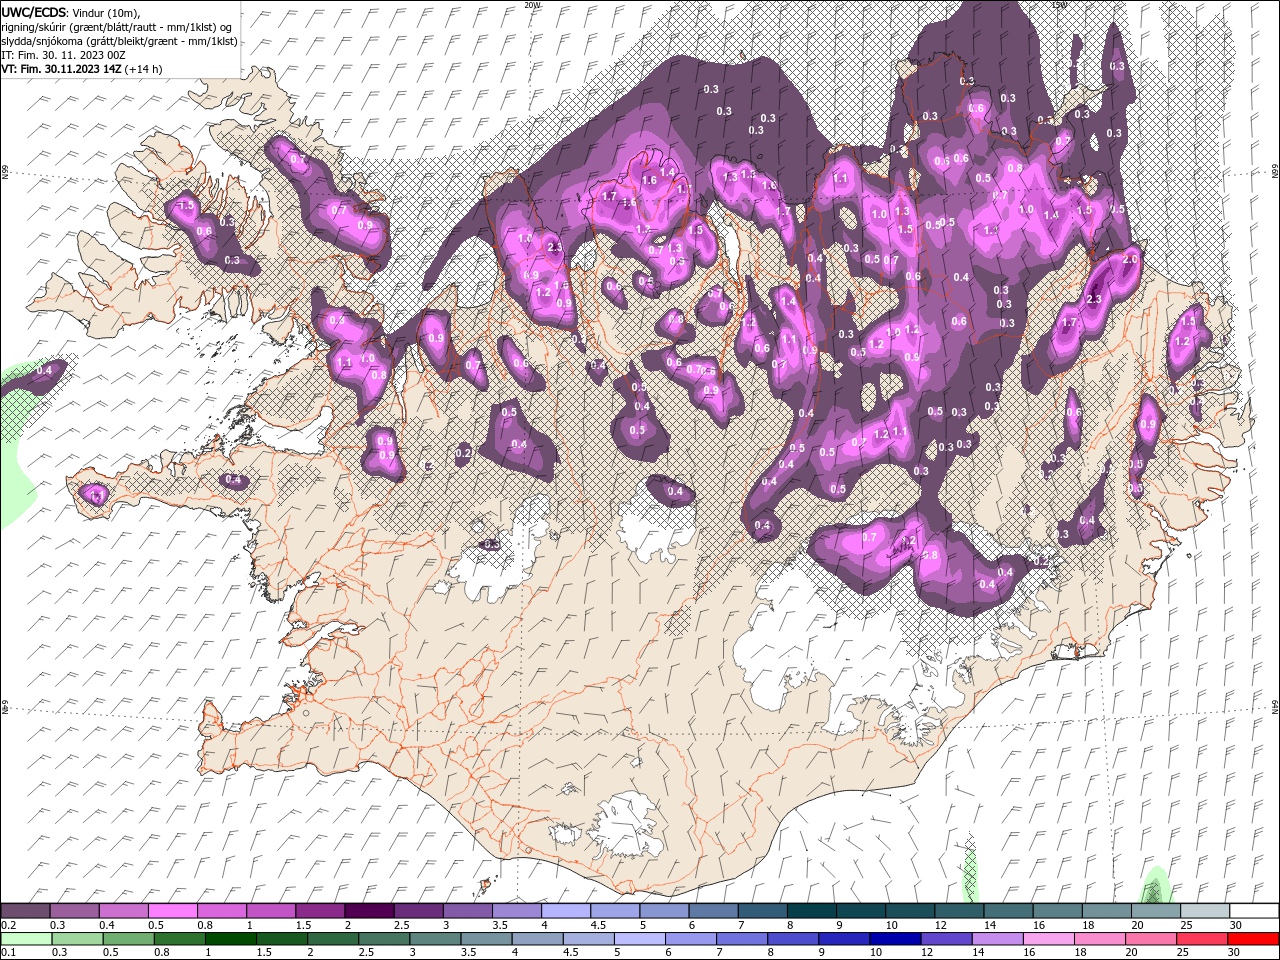The height and width of the screenshot is (960, 1280).
Task: Pick the dark purple upper swatch labeled 2
Action: click(x=369, y=910)
